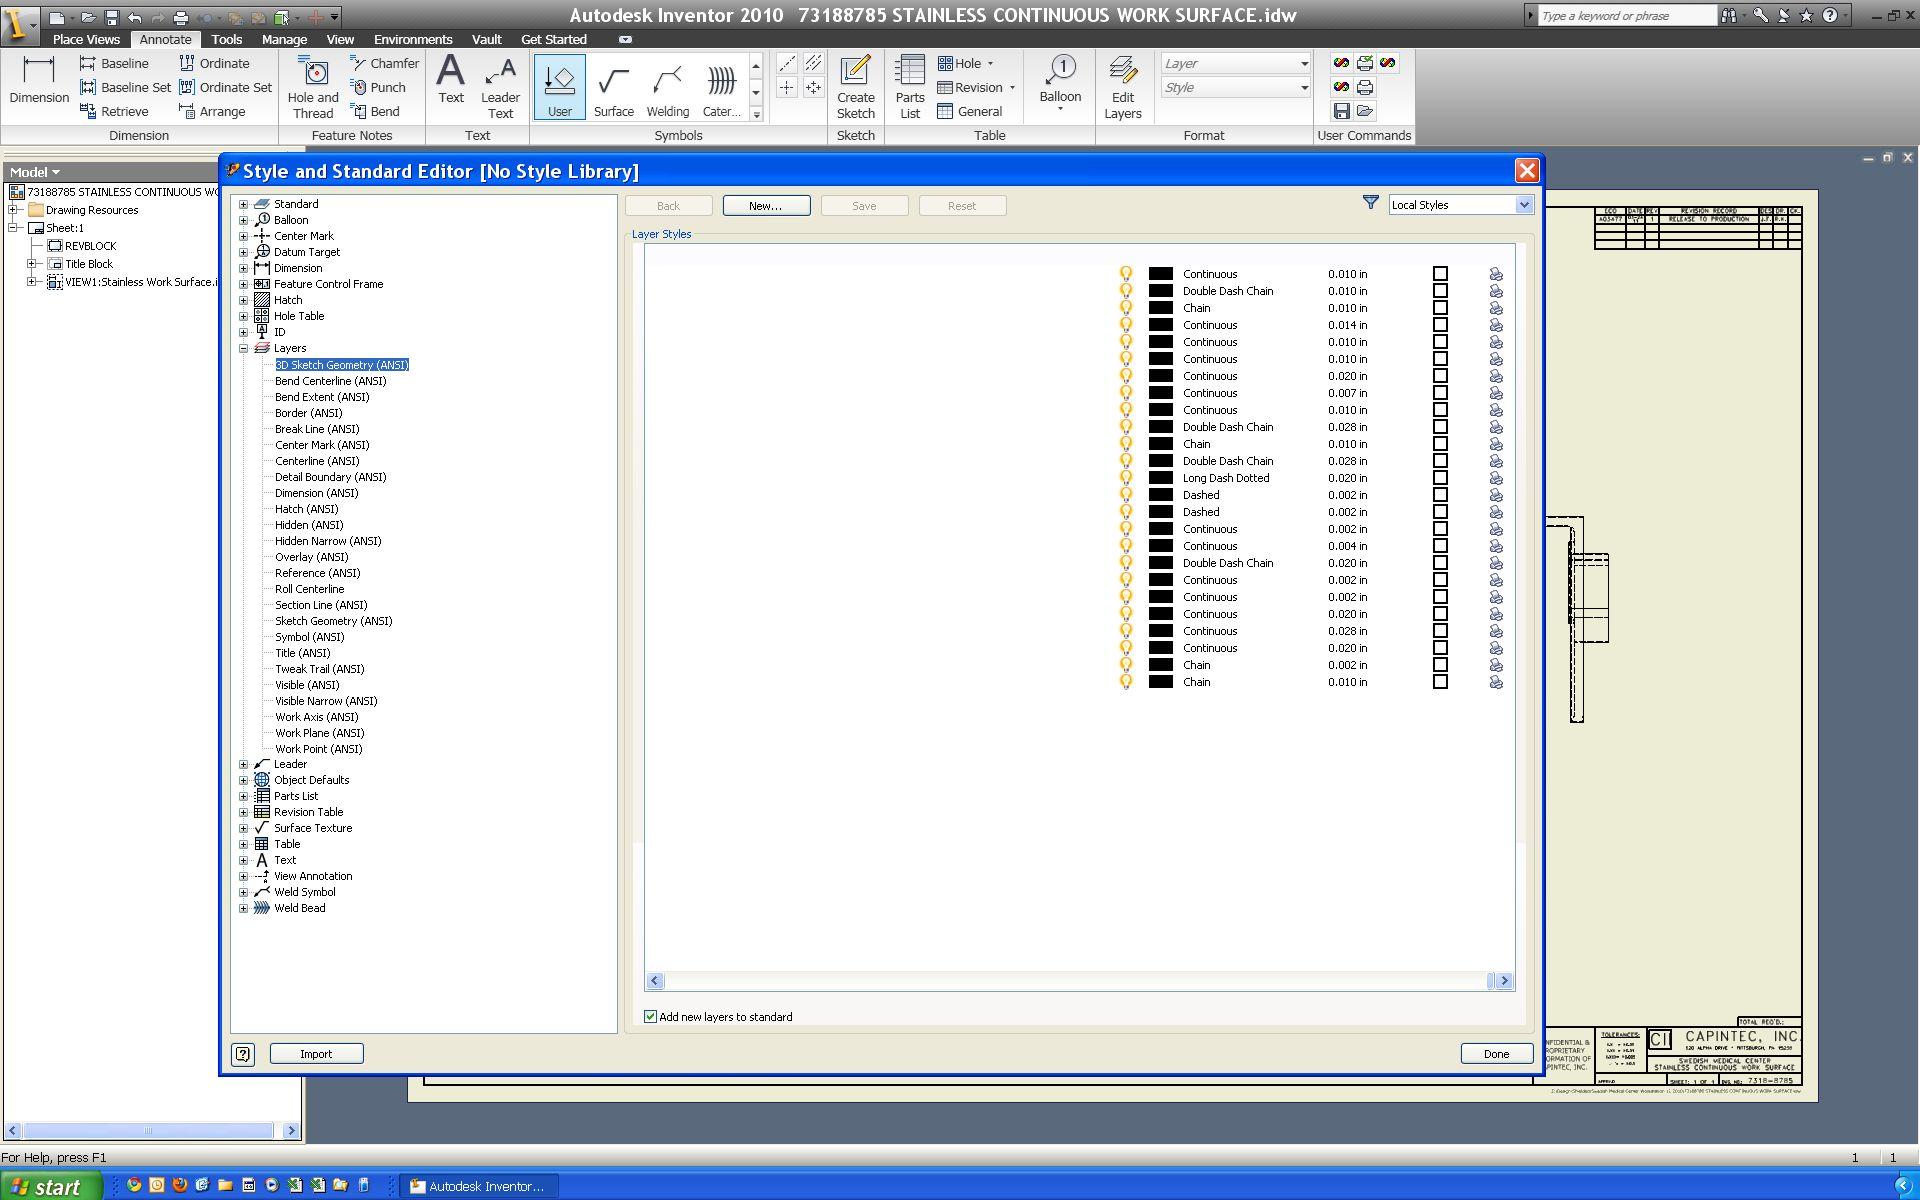This screenshot has width=1920, height=1200.
Task: Select Hidden (ANSI) layer in tree
Action: pyautogui.click(x=309, y=525)
